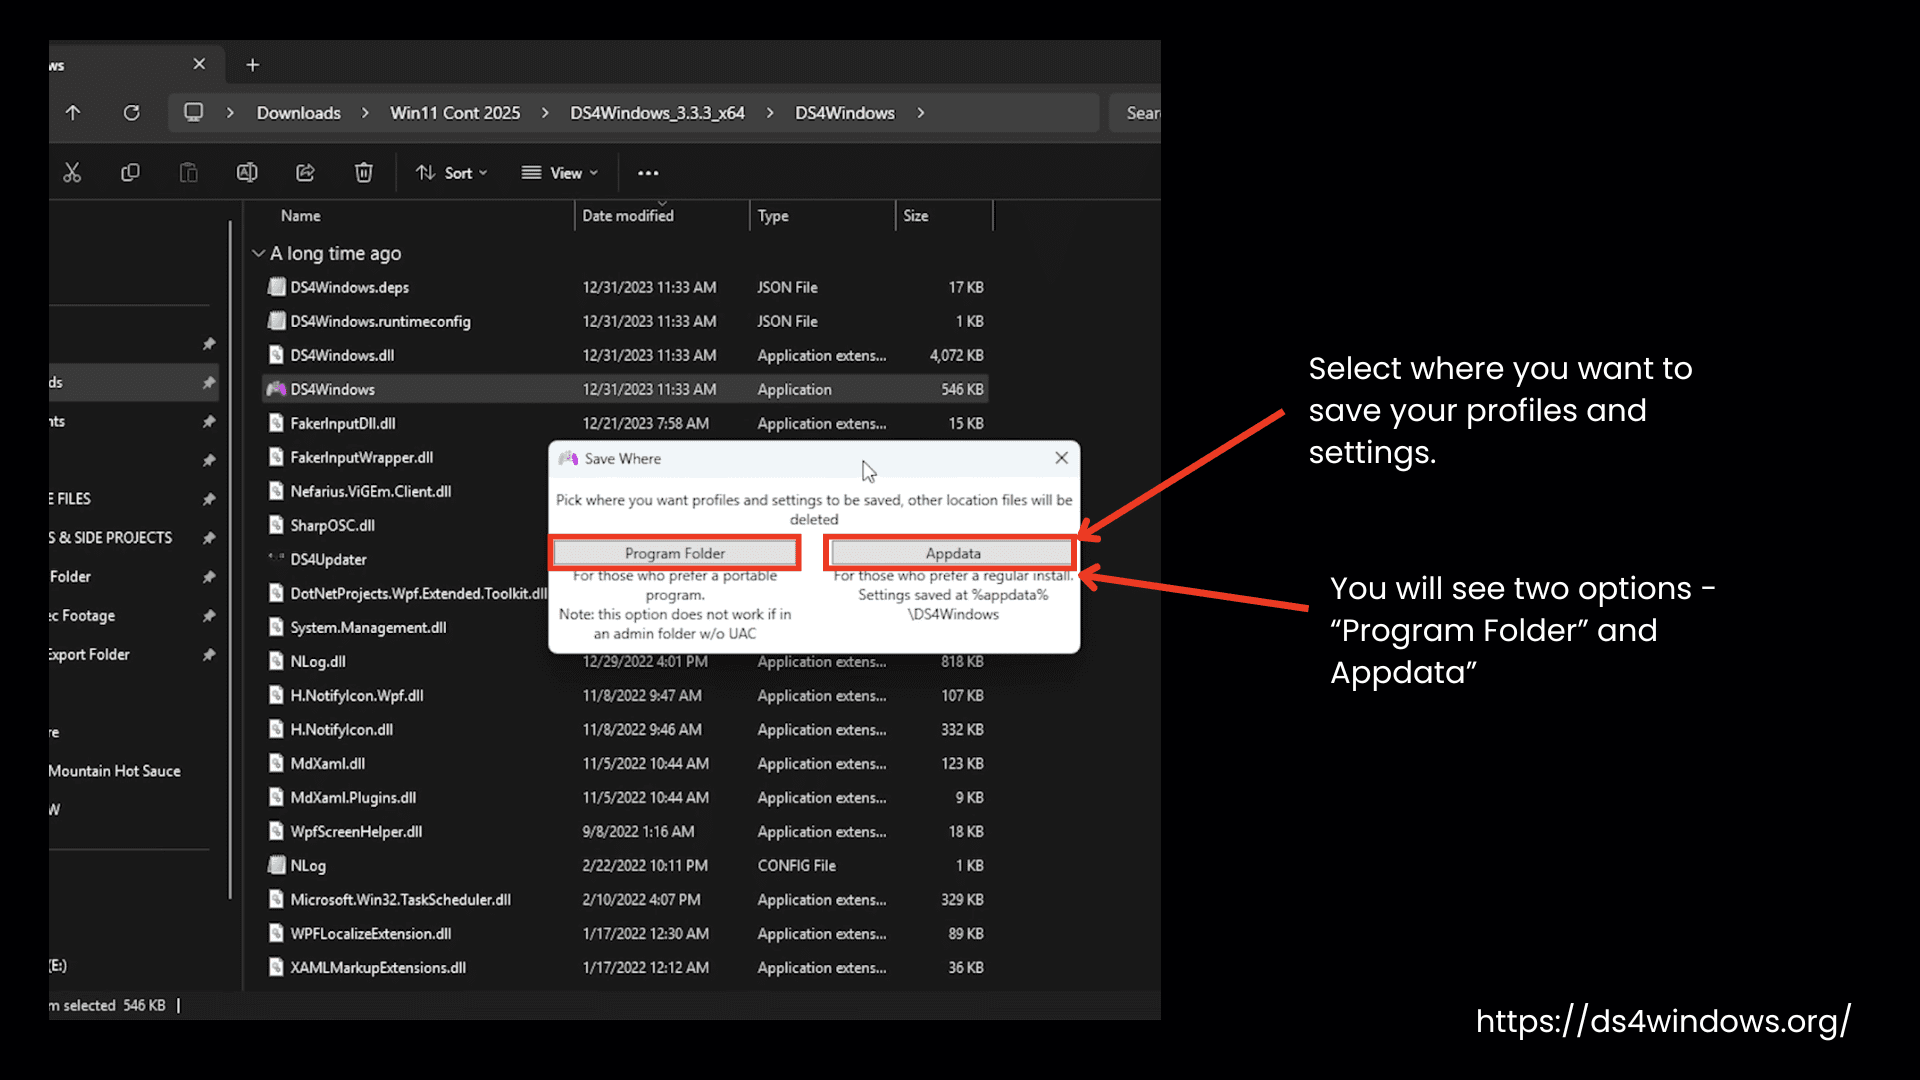
Task: Click the DS4Updater file icon
Action: [276, 559]
